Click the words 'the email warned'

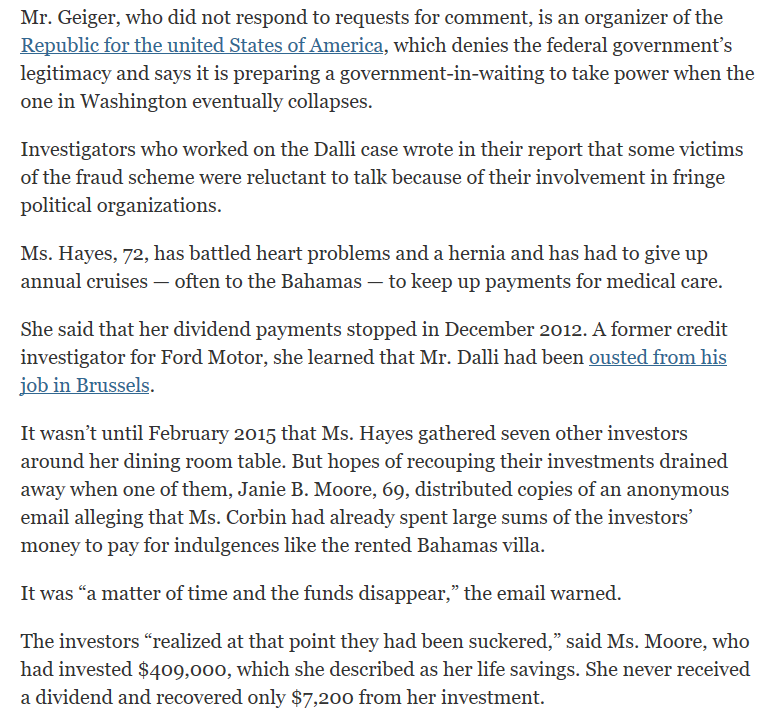540,594
